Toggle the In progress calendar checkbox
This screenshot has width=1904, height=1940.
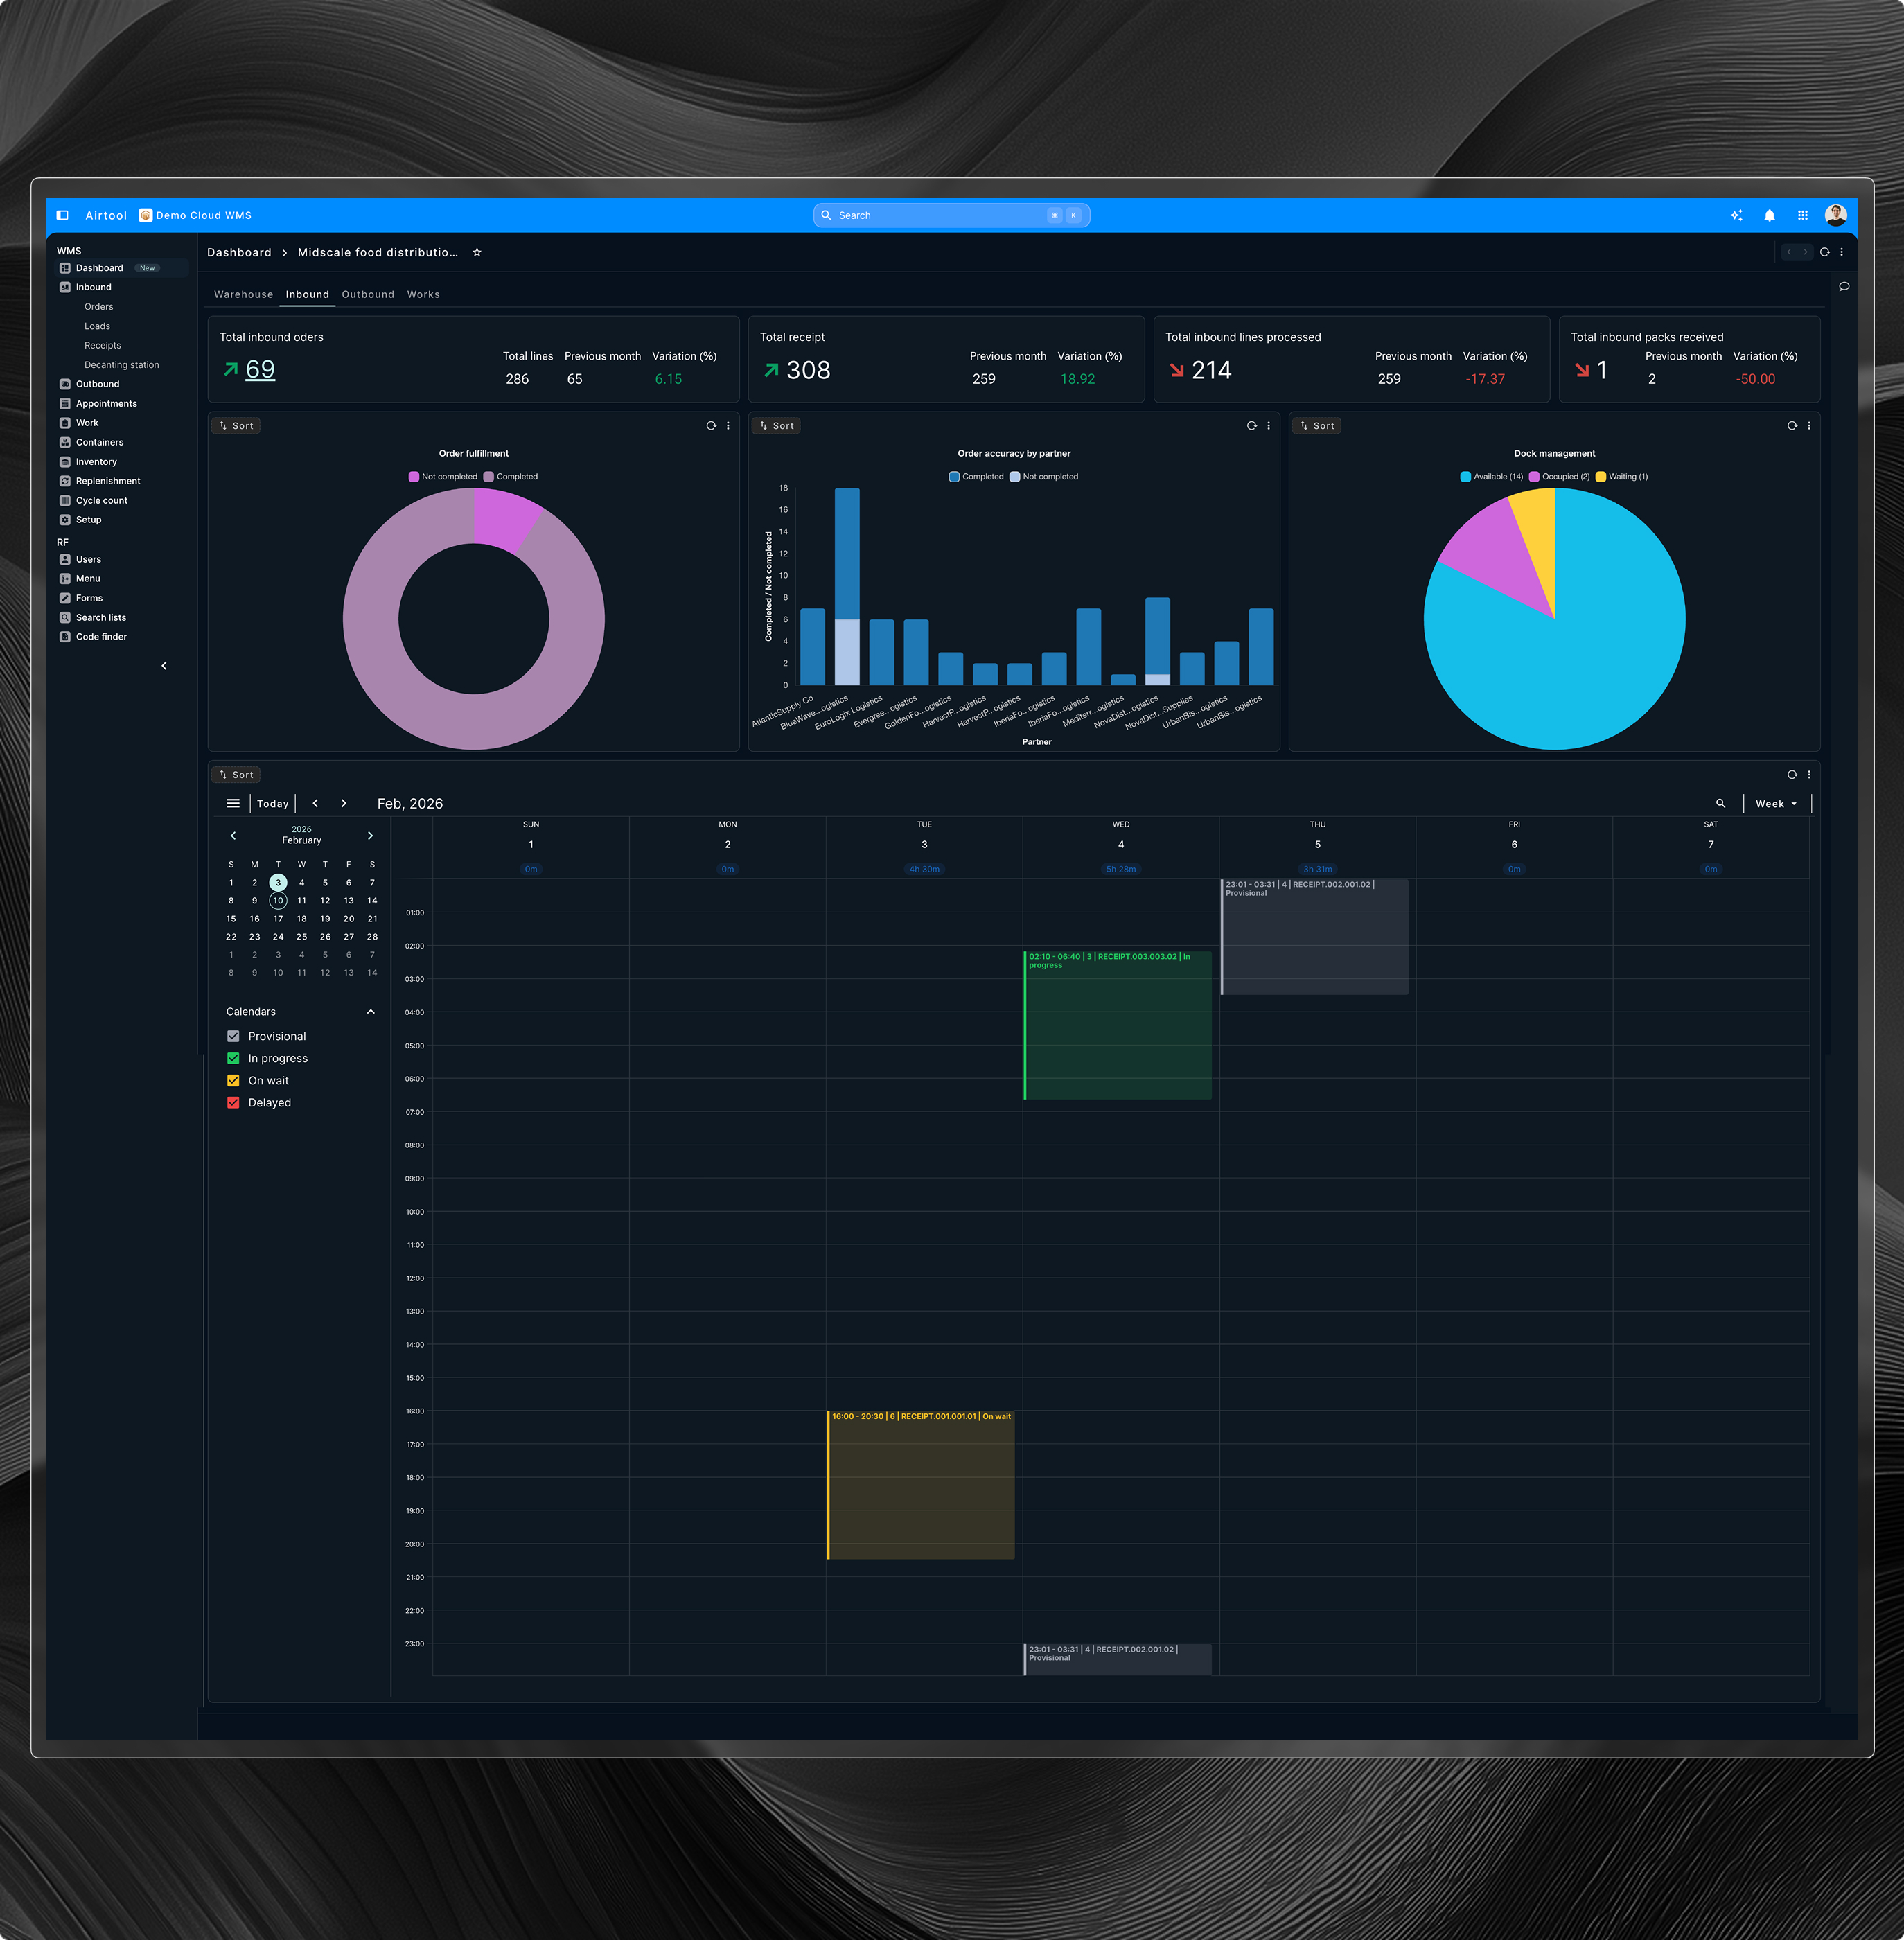pos(233,1059)
